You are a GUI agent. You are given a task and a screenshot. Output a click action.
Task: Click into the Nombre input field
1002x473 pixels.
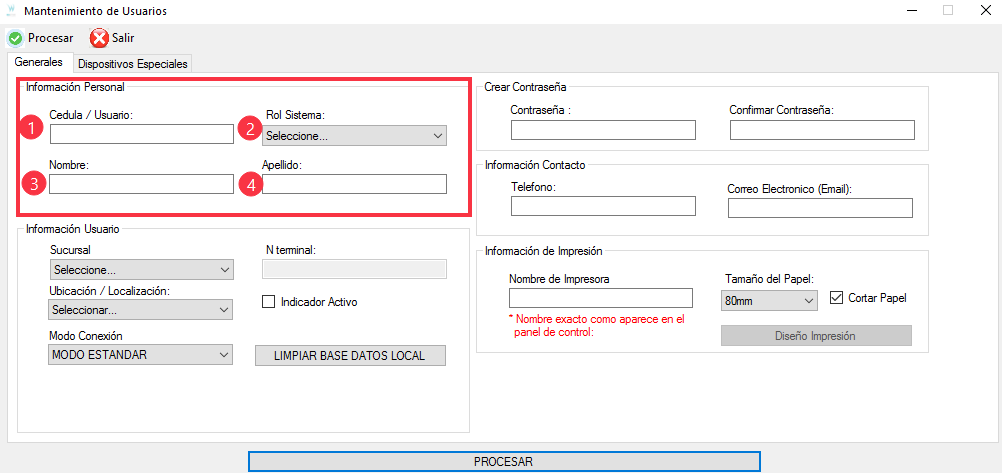141,184
